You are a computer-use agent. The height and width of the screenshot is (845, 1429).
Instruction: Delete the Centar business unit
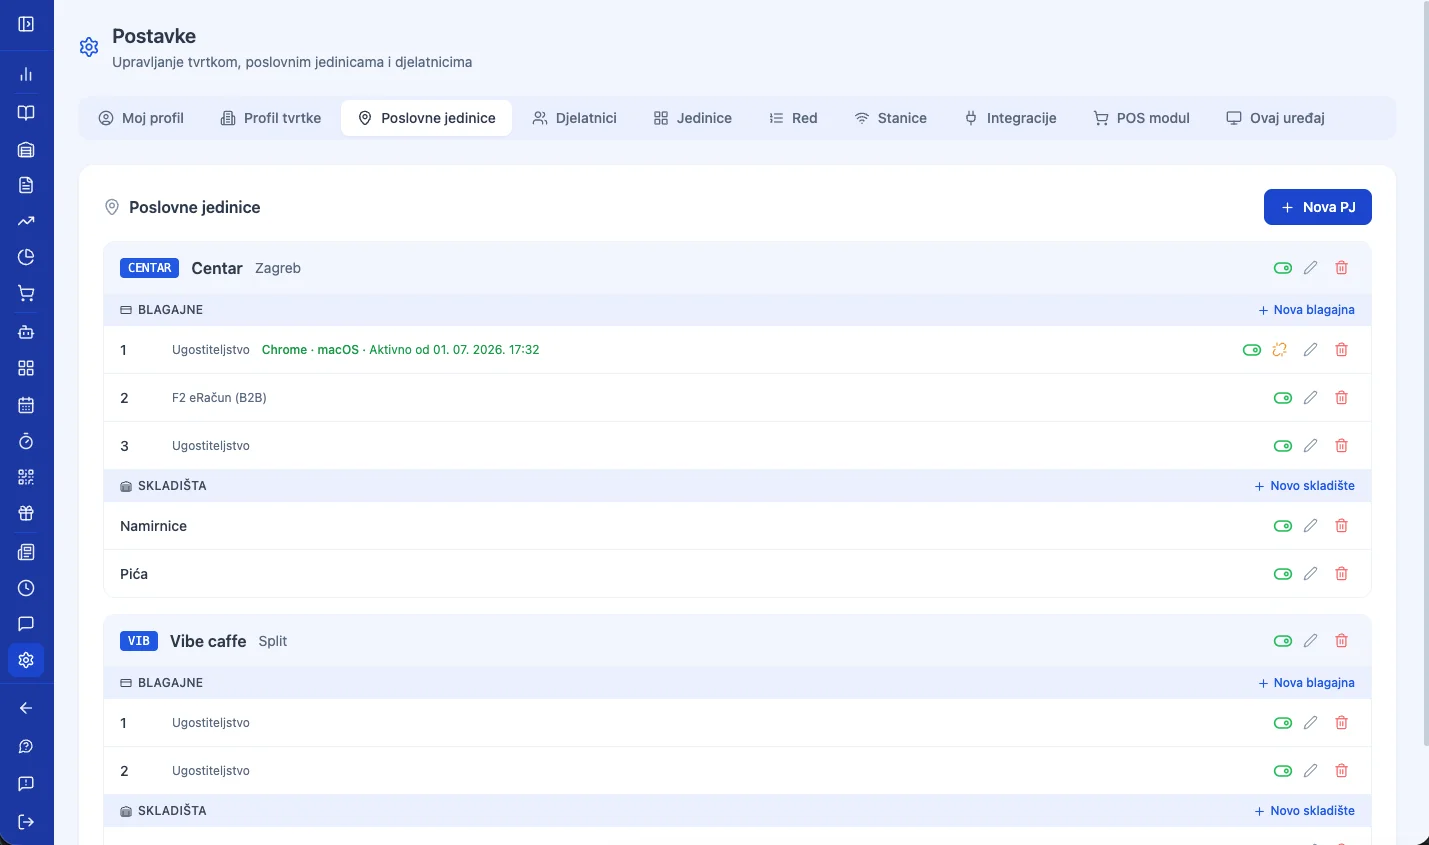pyautogui.click(x=1342, y=268)
